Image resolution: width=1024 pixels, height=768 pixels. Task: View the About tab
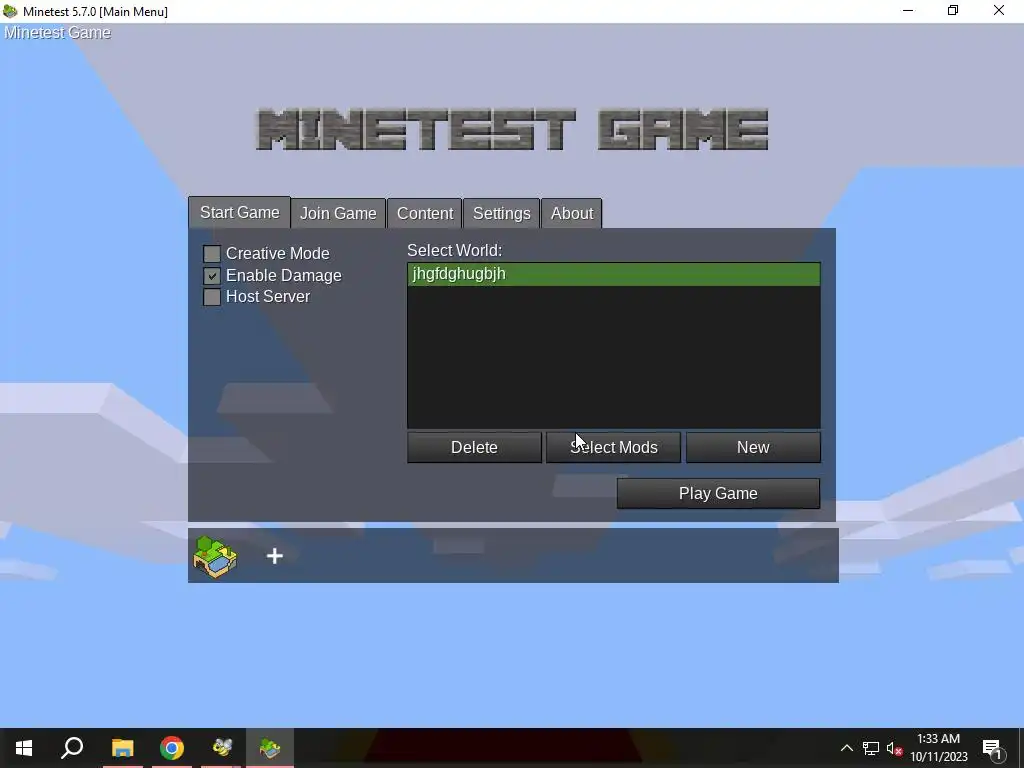pyautogui.click(x=572, y=214)
